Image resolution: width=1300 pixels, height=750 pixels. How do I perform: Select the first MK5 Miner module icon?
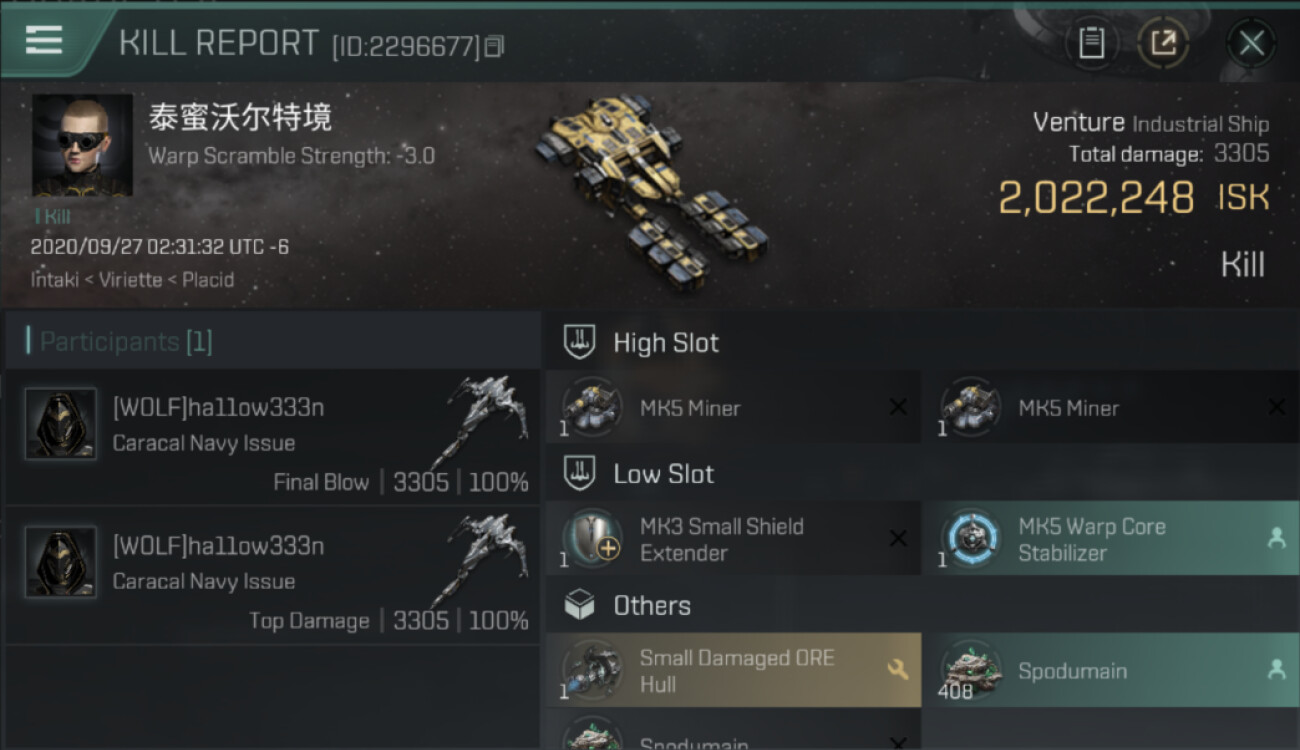(592, 408)
